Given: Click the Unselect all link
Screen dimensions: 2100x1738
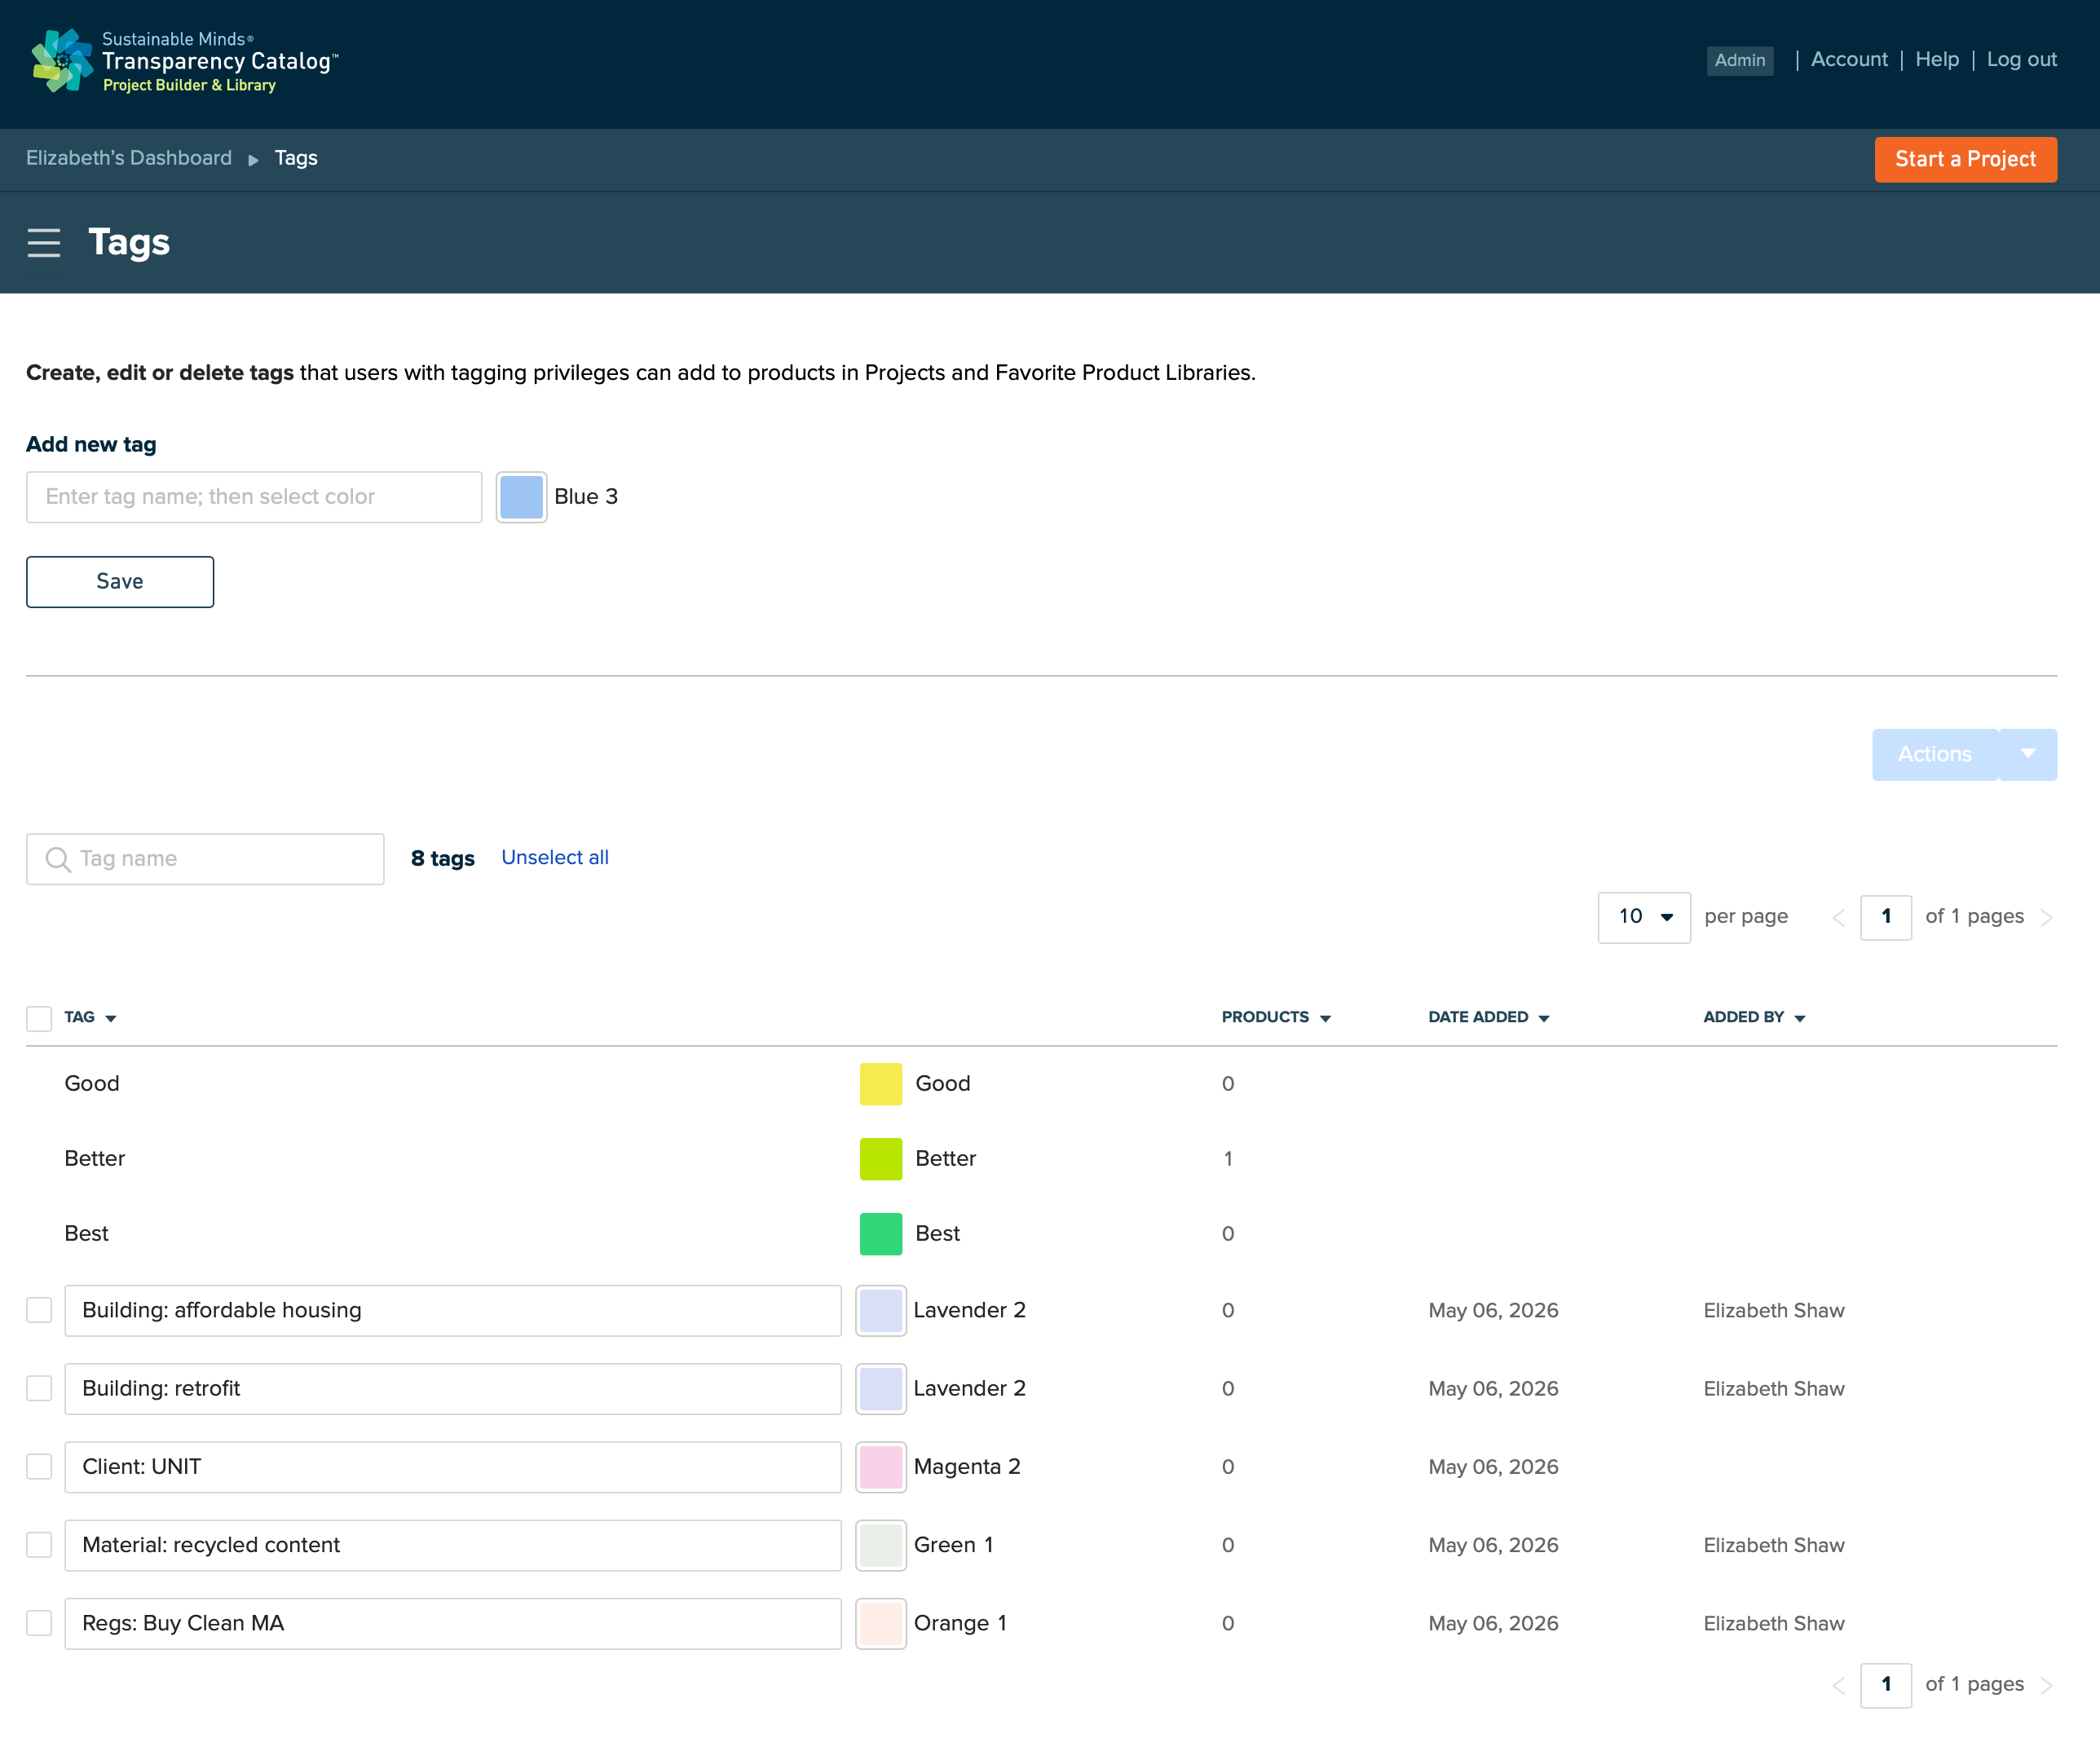Looking at the screenshot, I should [555, 857].
